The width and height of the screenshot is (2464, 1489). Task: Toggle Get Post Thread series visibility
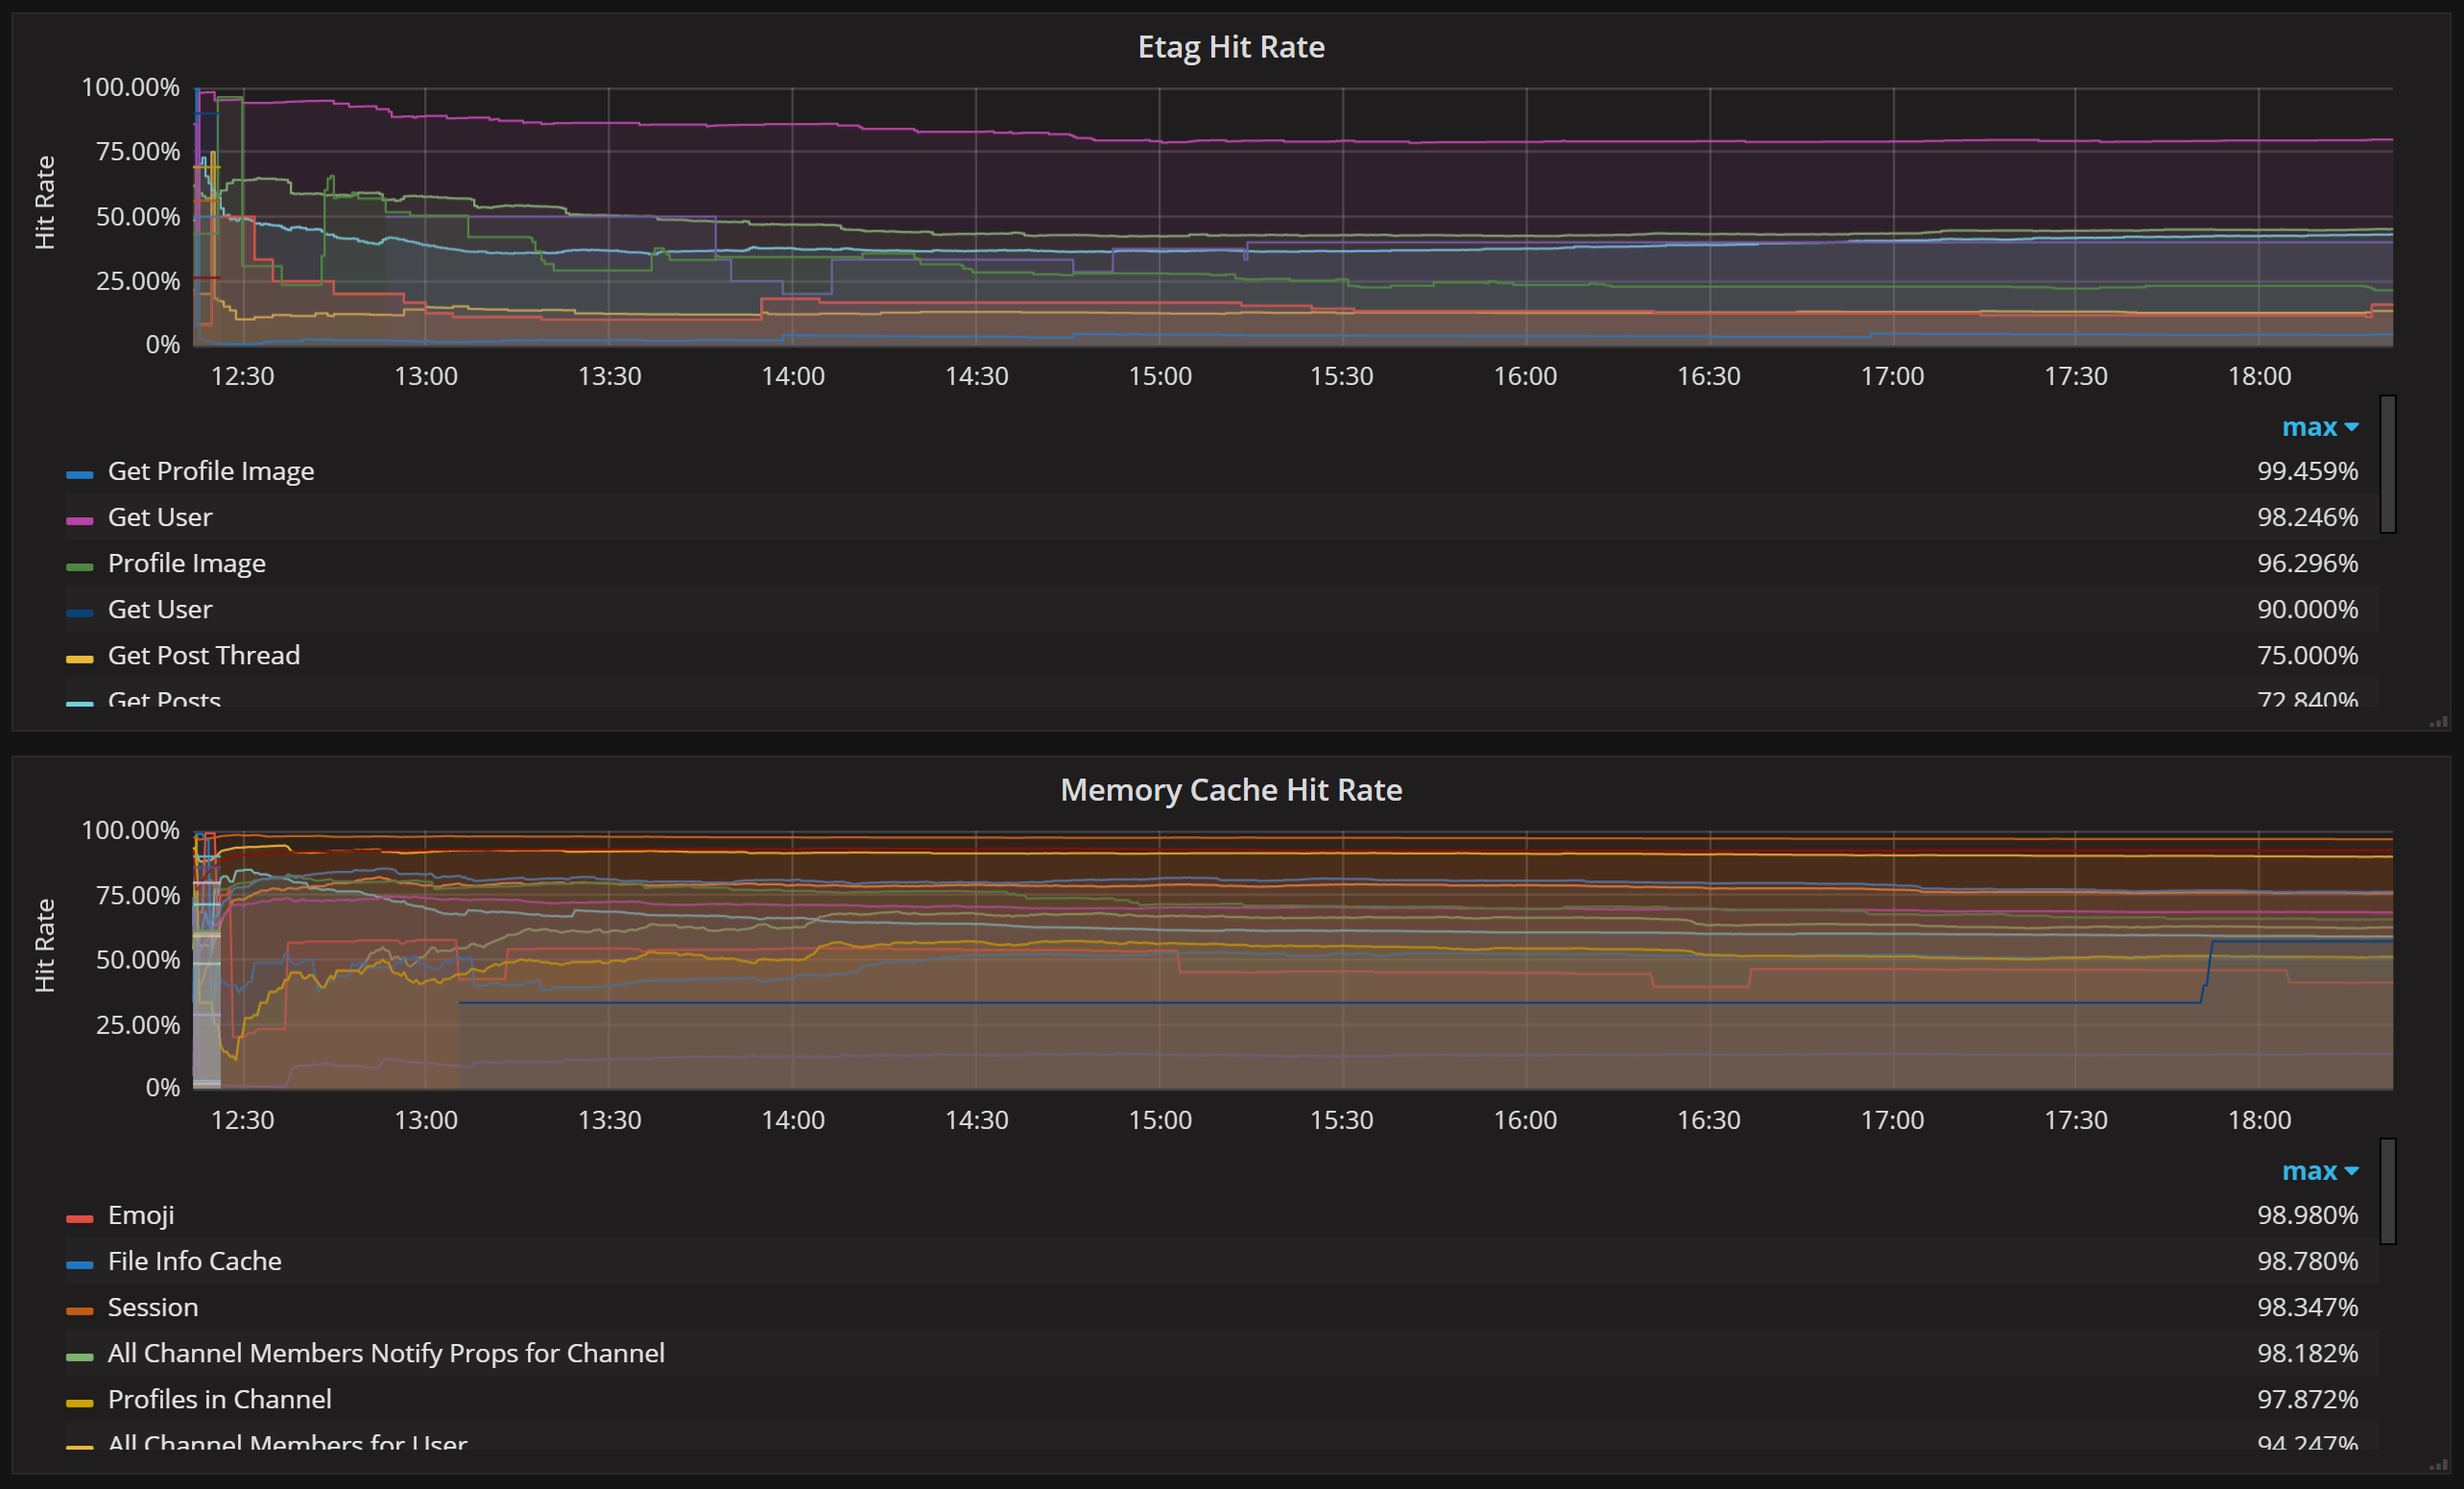(x=203, y=655)
